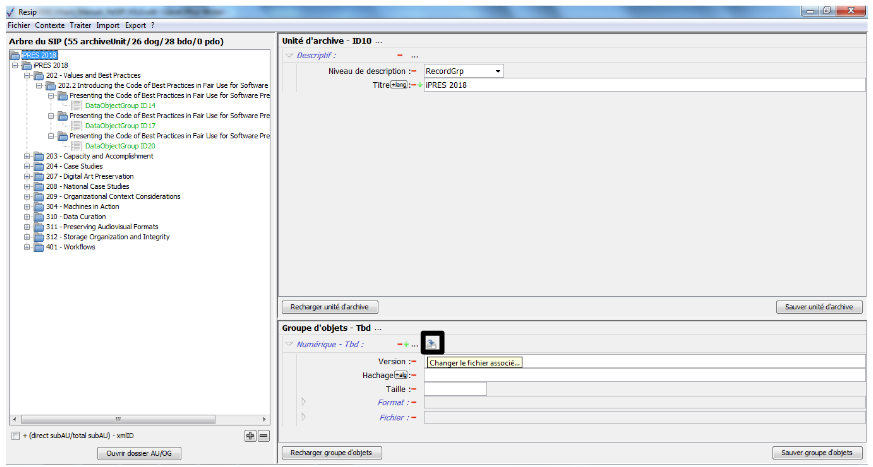Open the Fichier menu
The width and height of the screenshot is (873, 467).
point(18,24)
